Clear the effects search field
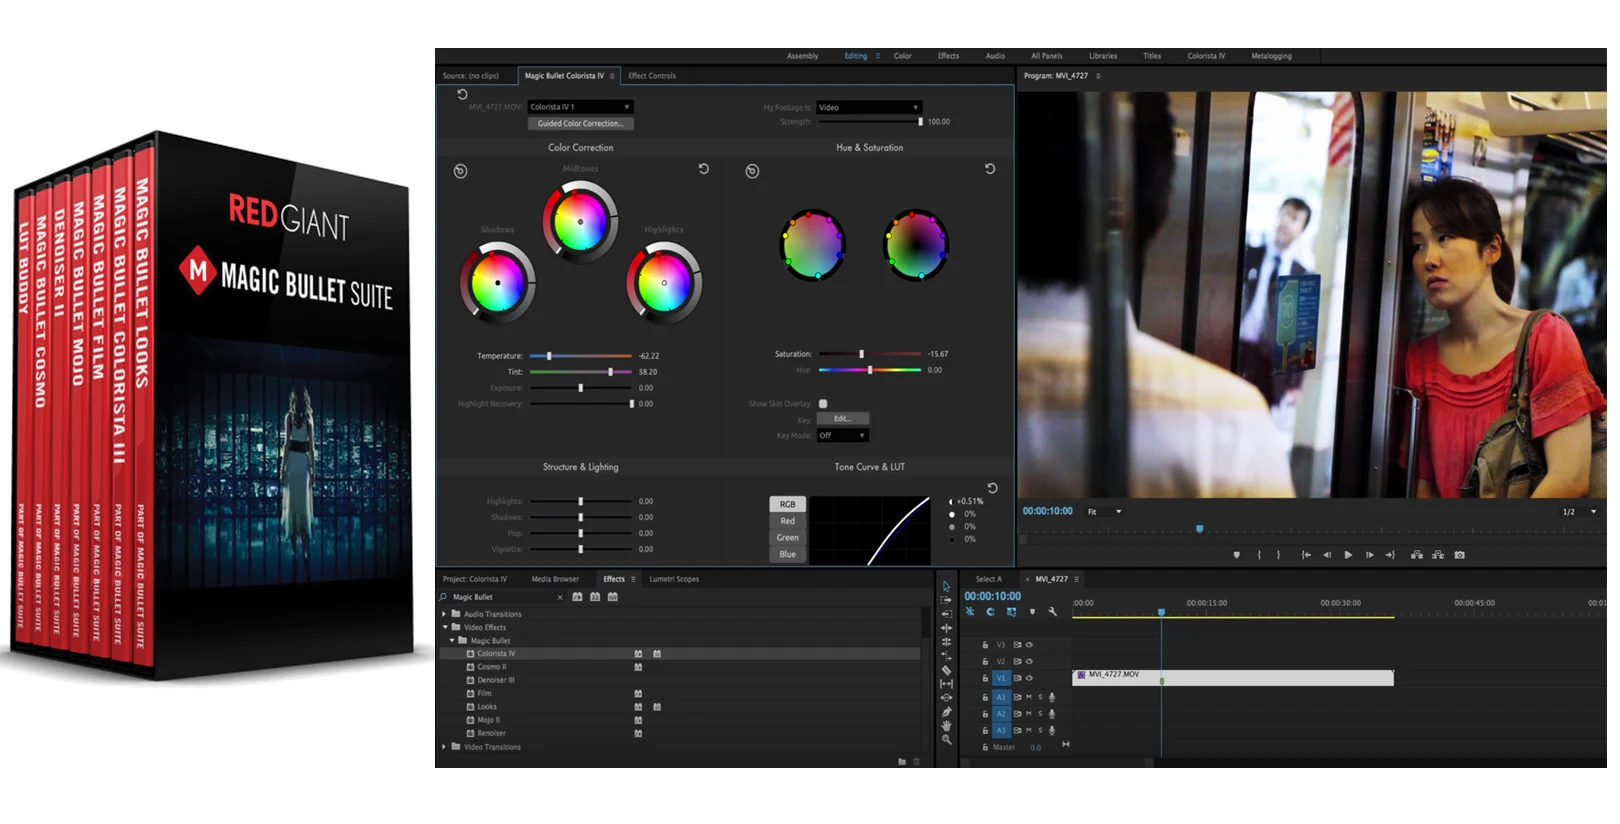Viewport: 1620px width, 824px height. (560, 597)
